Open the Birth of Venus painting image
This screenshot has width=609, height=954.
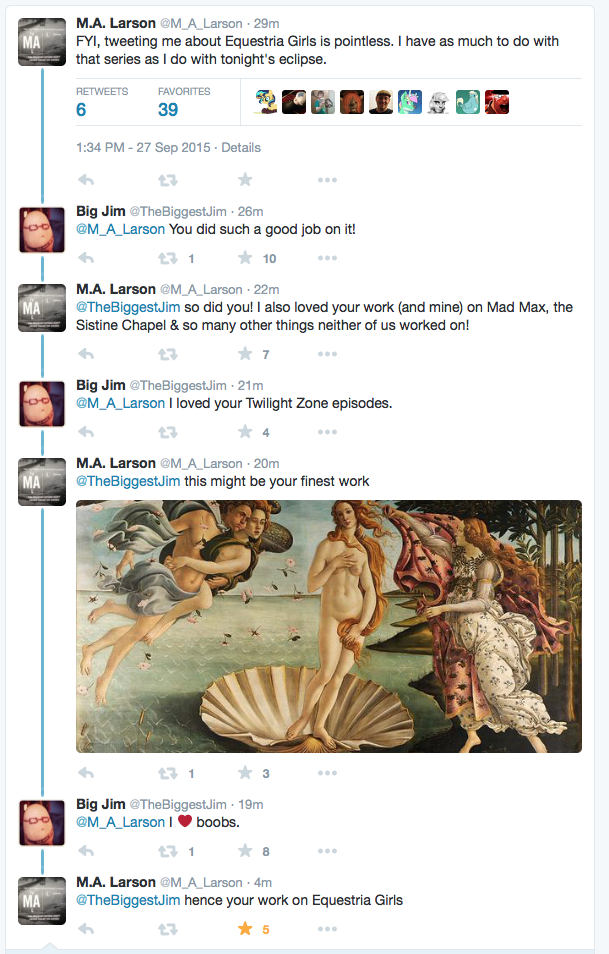(329, 626)
